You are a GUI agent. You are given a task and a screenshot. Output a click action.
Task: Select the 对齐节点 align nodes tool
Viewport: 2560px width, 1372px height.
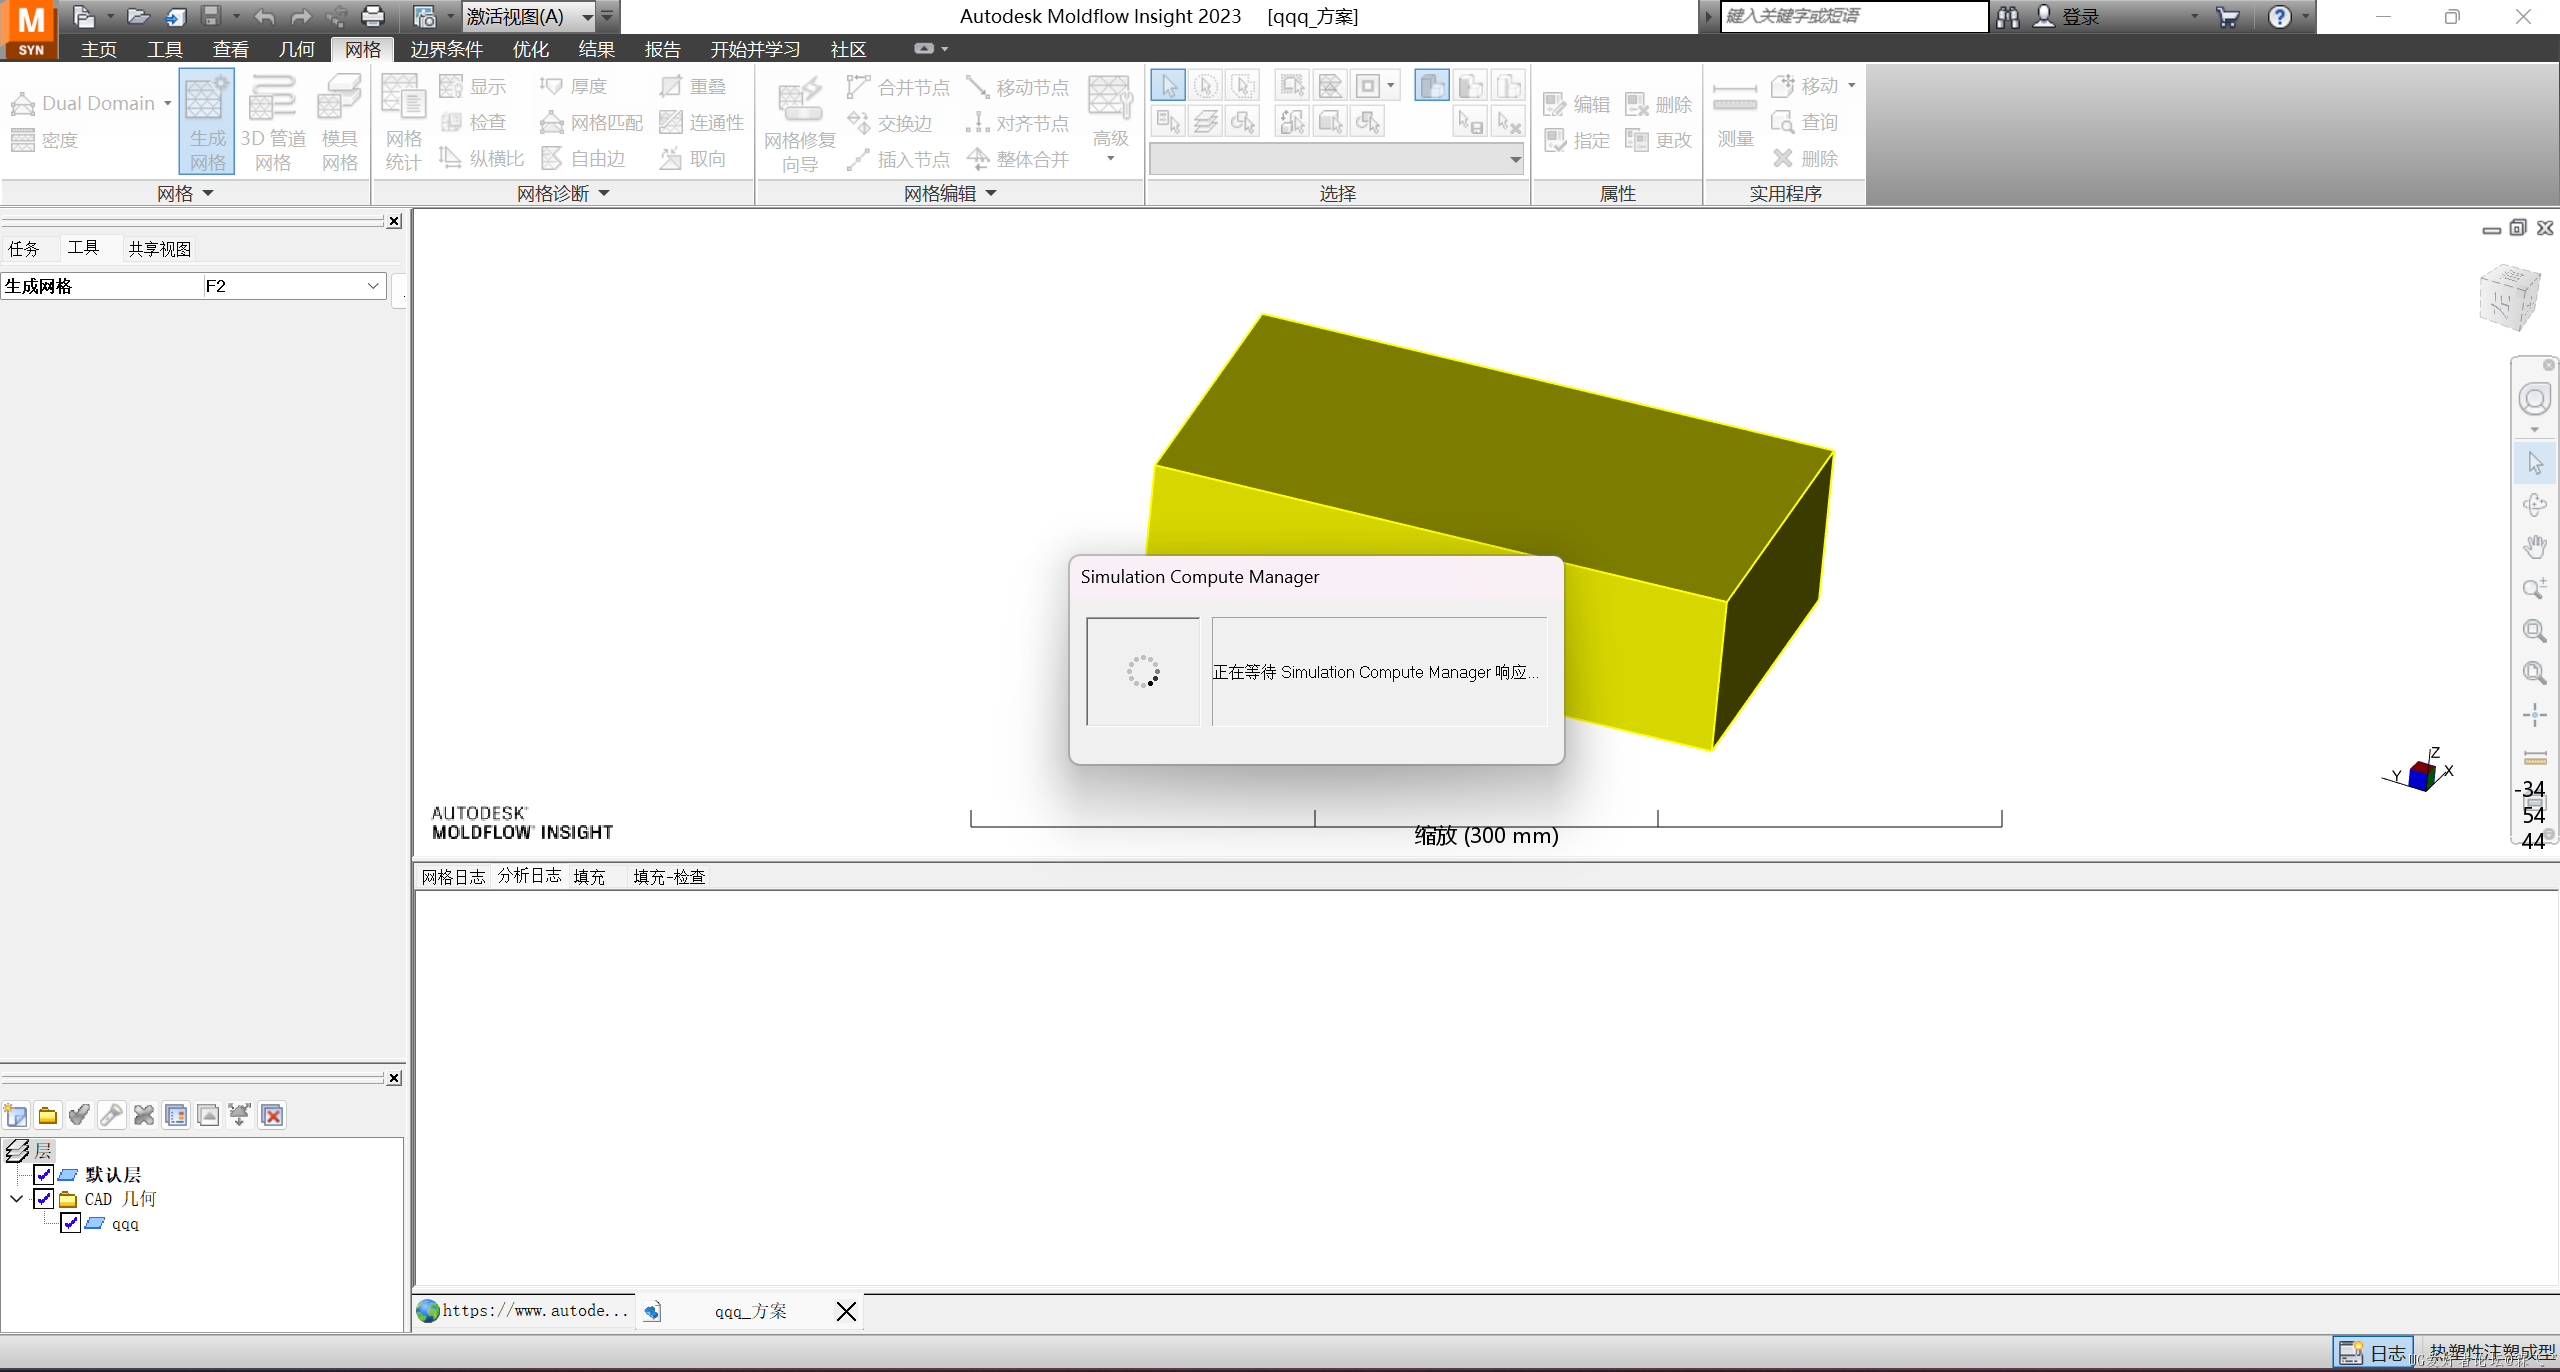click(x=1017, y=123)
